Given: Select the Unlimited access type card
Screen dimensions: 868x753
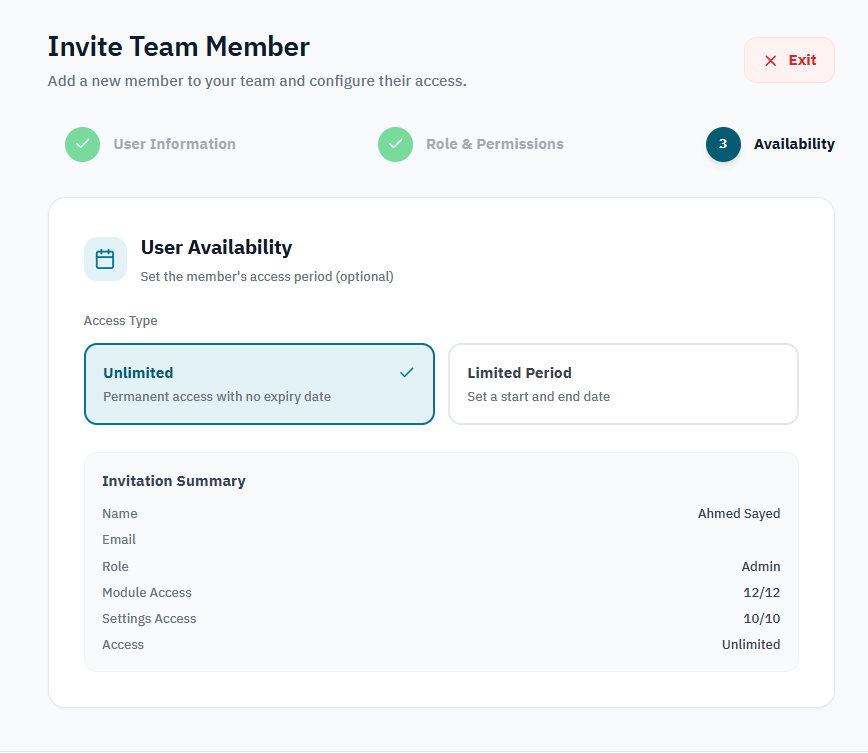Looking at the screenshot, I should [x=259, y=384].
